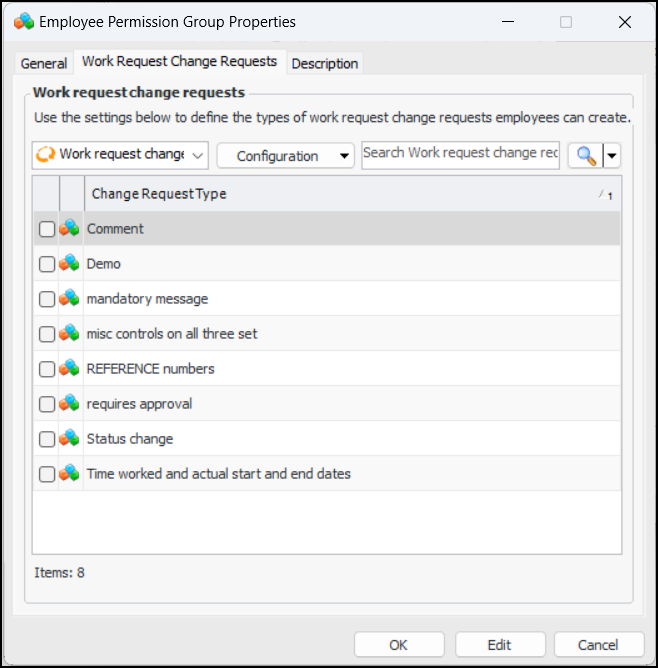Click the icon next to Status change

pyautogui.click(x=70, y=439)
